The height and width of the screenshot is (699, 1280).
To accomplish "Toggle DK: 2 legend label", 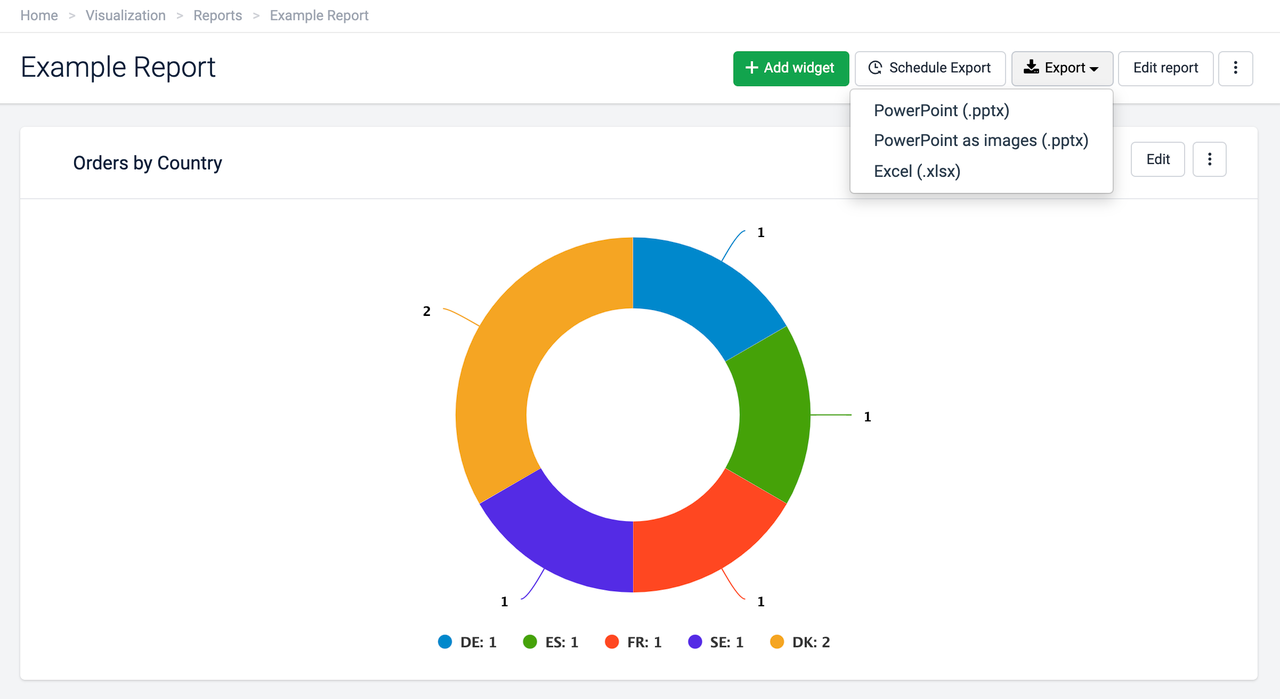I will pyautogui.click(x=811, y=642).
